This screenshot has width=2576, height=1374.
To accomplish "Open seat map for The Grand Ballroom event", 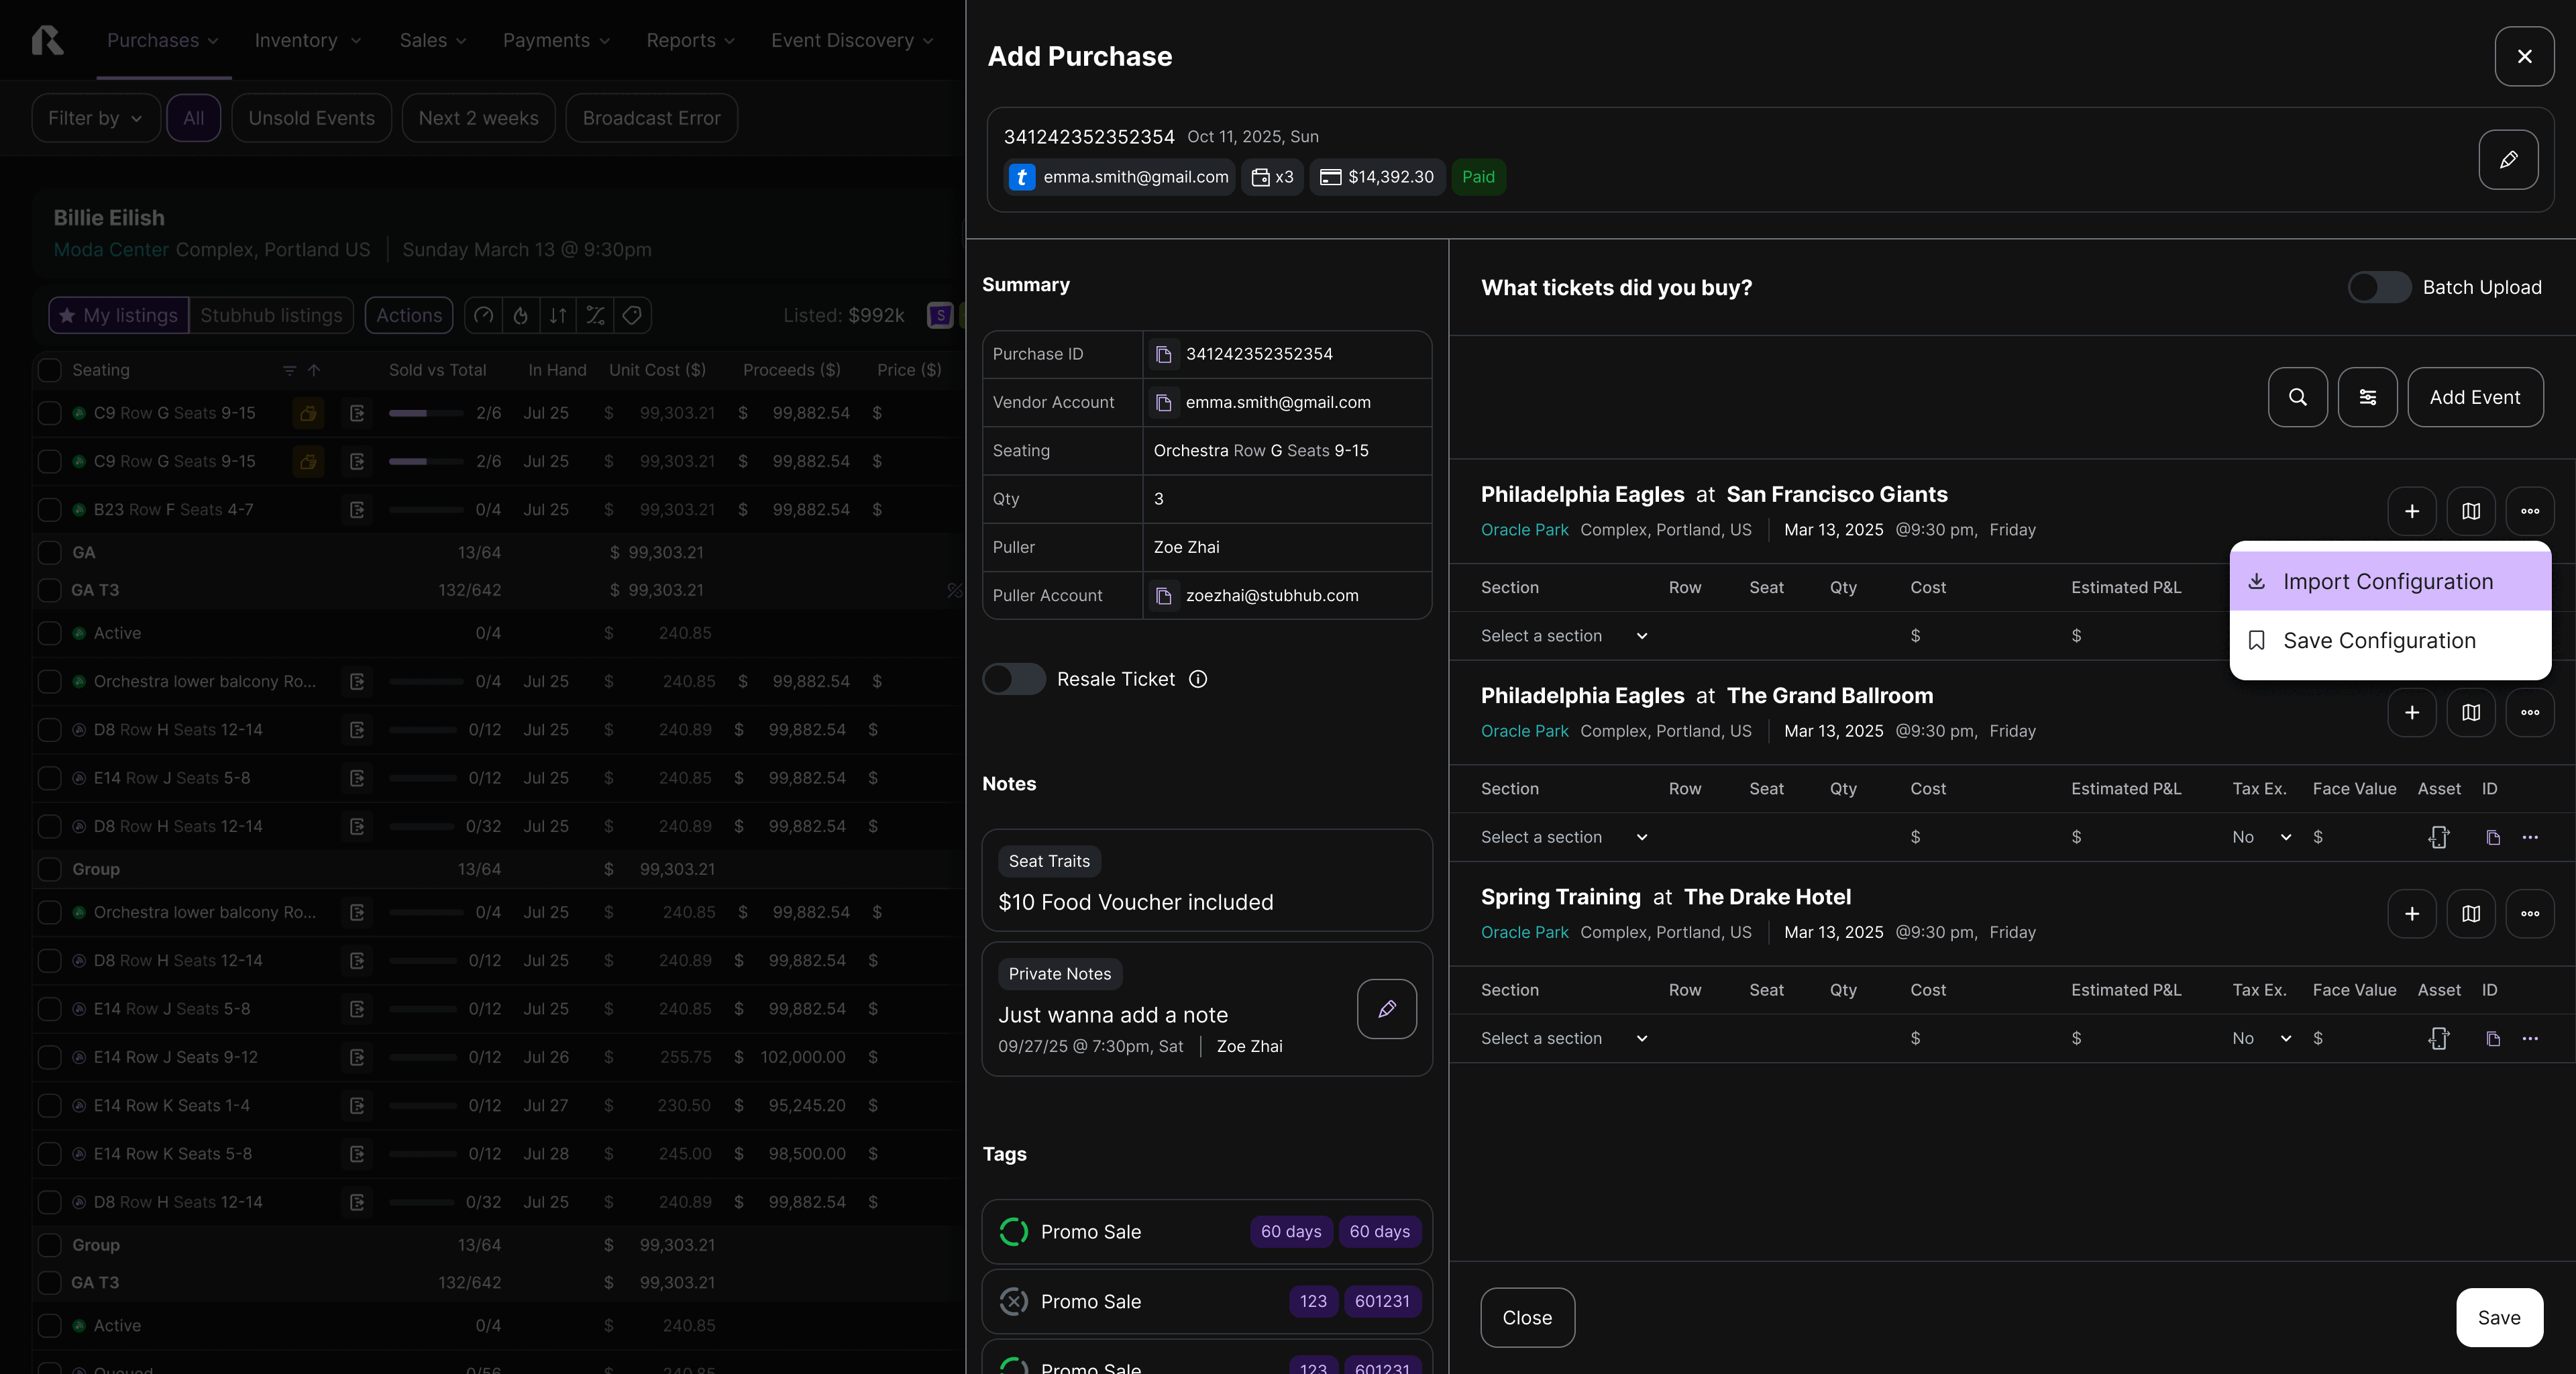I will [x=2470, y=713].
